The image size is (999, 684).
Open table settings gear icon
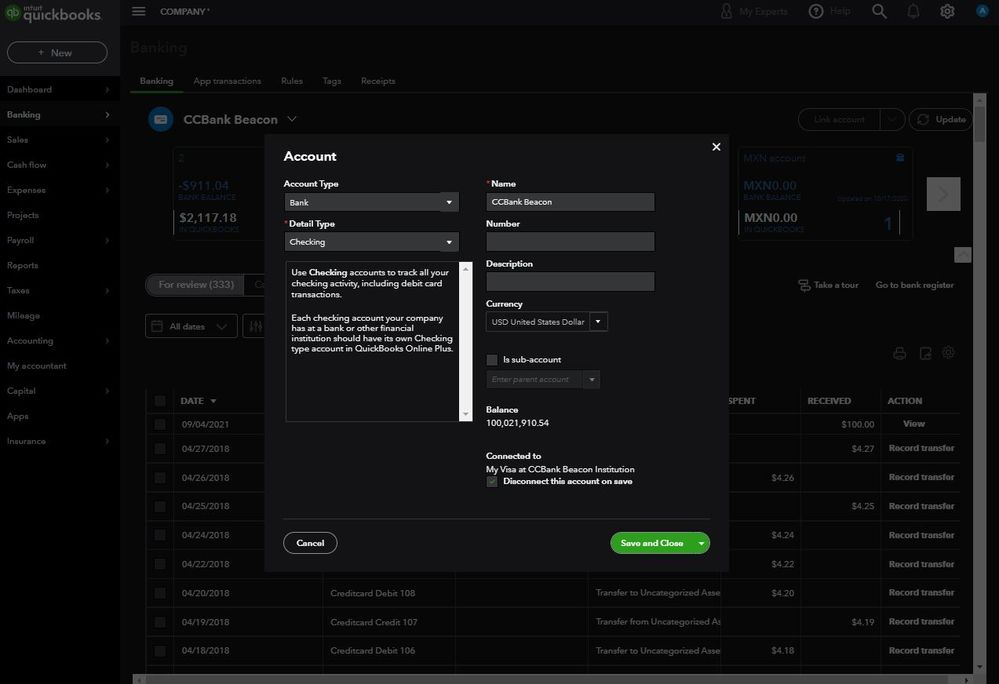click(948, 352)
